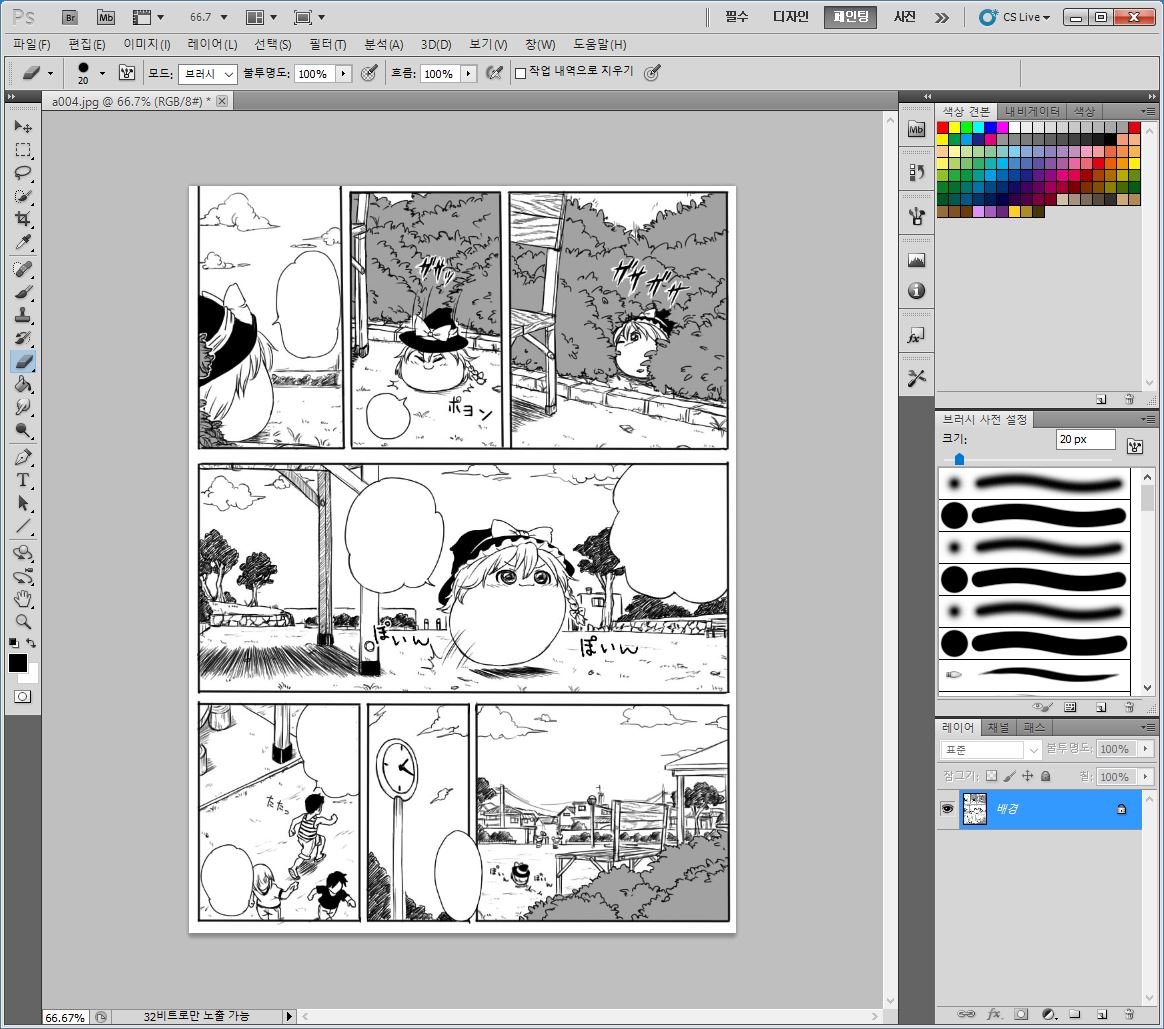Pick the red swatch in swatches panel
This screenshot has width=1164, height=1029.
click(943, 128)
